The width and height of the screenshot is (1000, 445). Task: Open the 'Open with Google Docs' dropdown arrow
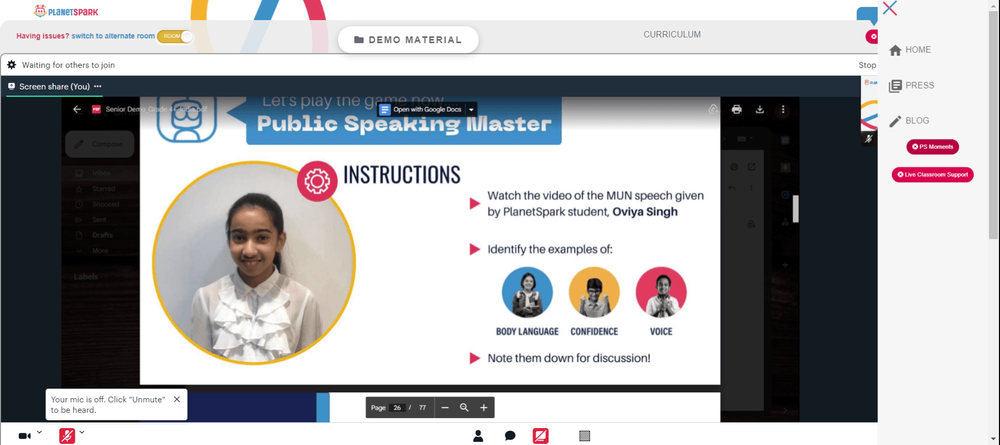pos(471,110)
